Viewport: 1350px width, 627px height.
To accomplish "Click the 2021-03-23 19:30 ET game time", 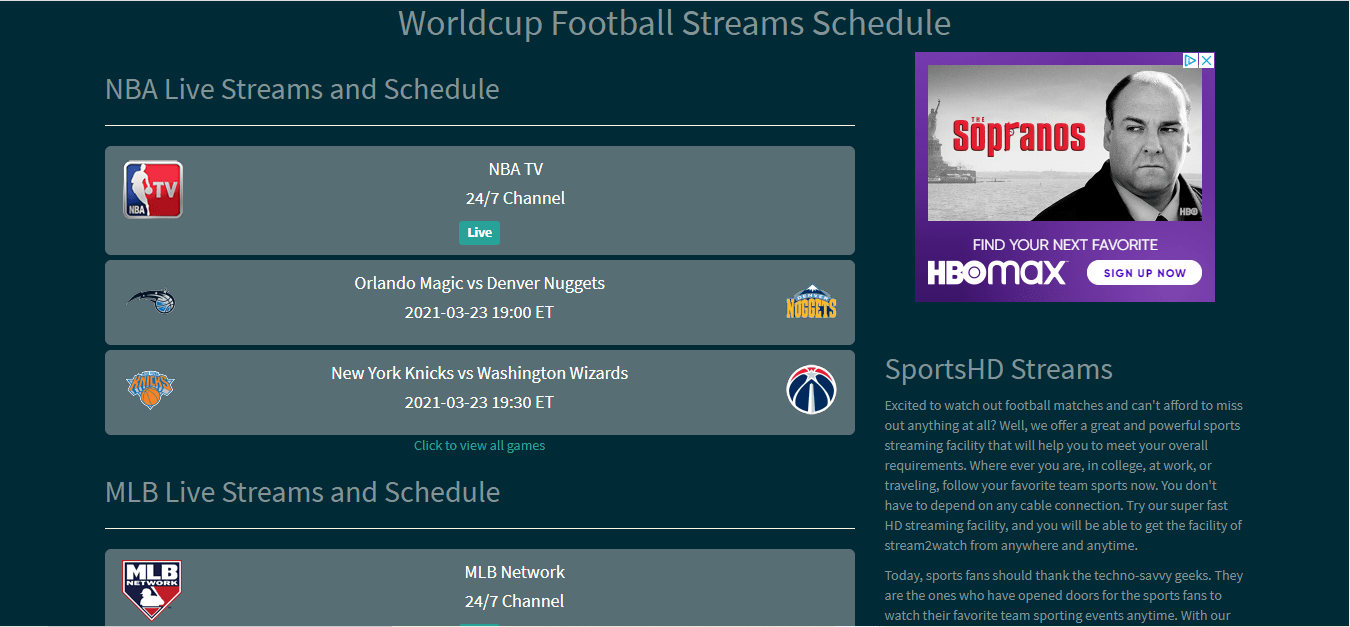I will [x=479, y=402].
